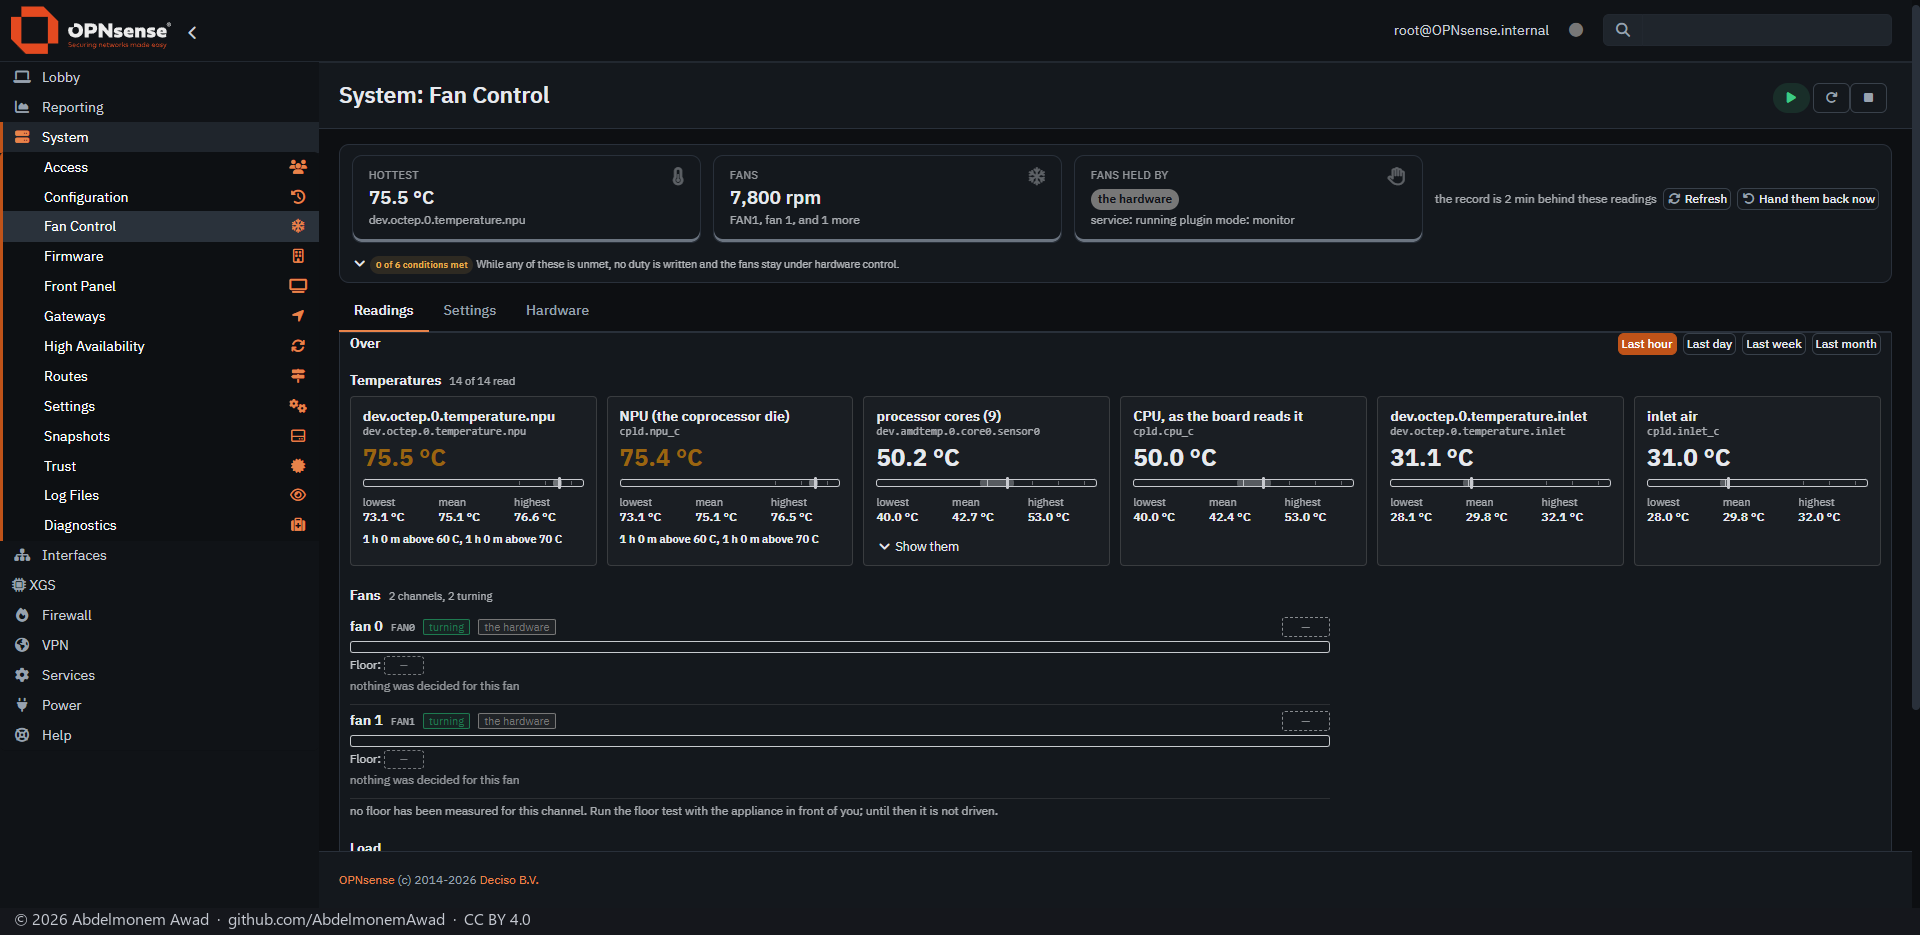Open Front Panel in the System menu
Image resolution: width=1920 pixels, height=935 pixels.
click(160, 286)
